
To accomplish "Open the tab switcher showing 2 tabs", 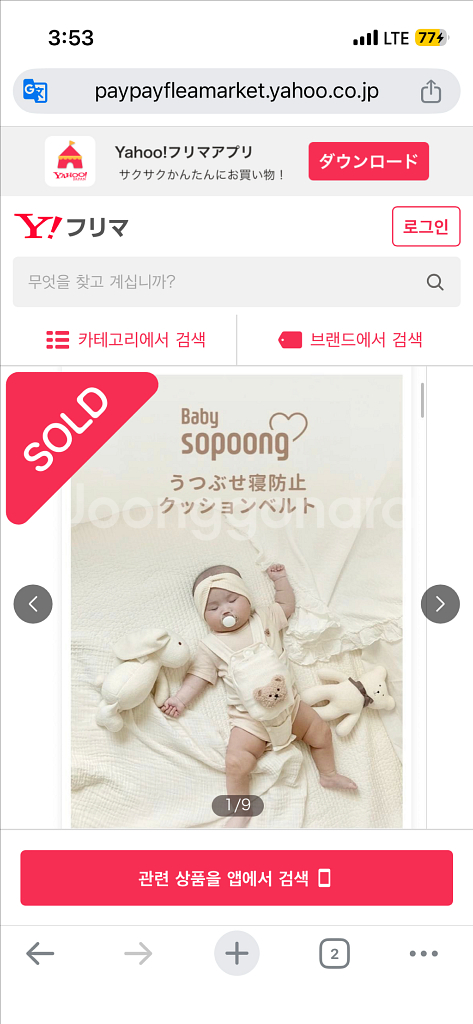I will tap(334, 954).
